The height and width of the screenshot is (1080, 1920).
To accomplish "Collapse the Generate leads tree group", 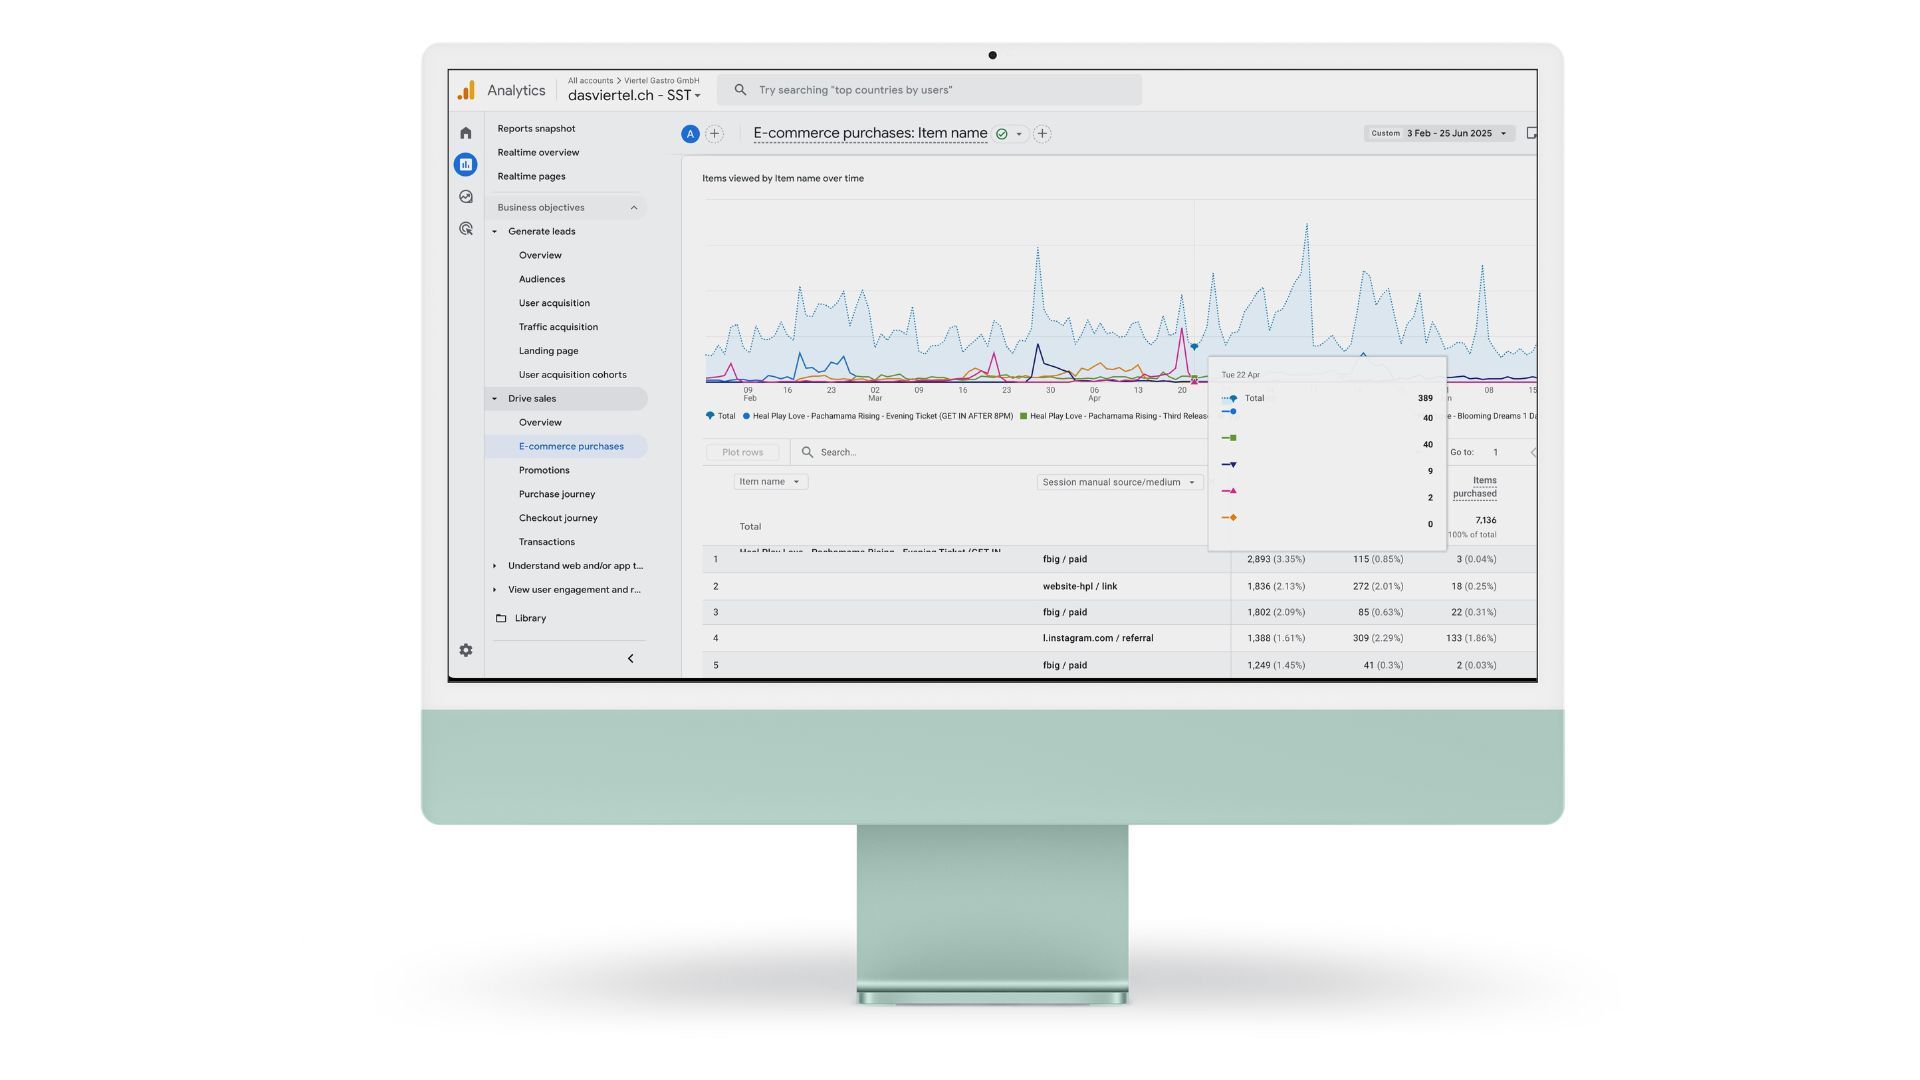I will [x=494, y=232].
